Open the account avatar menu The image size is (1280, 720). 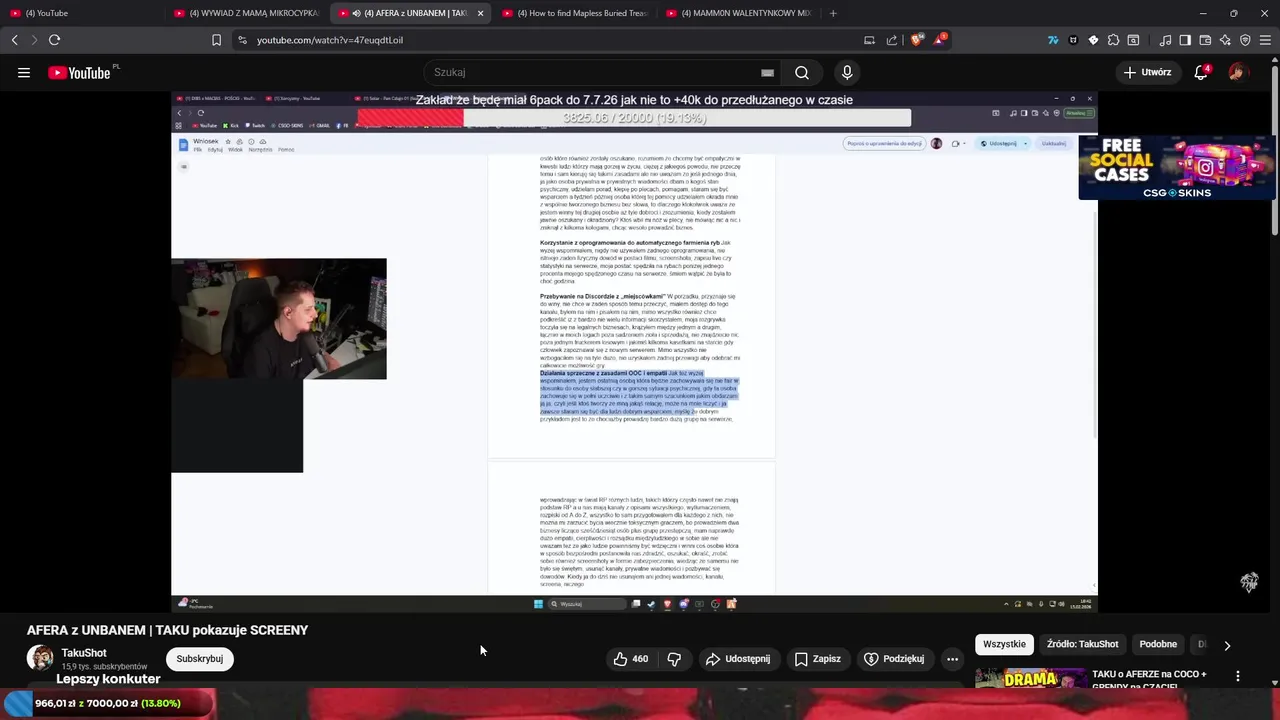click(1238, 72)
